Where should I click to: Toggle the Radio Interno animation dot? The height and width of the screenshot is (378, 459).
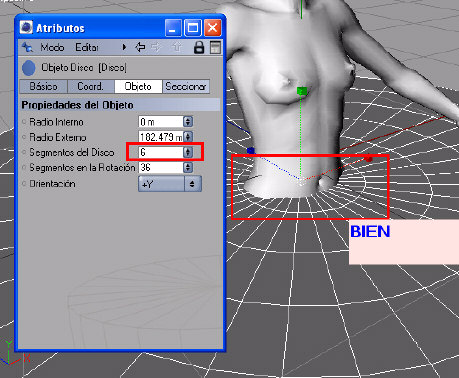point(24,122)
